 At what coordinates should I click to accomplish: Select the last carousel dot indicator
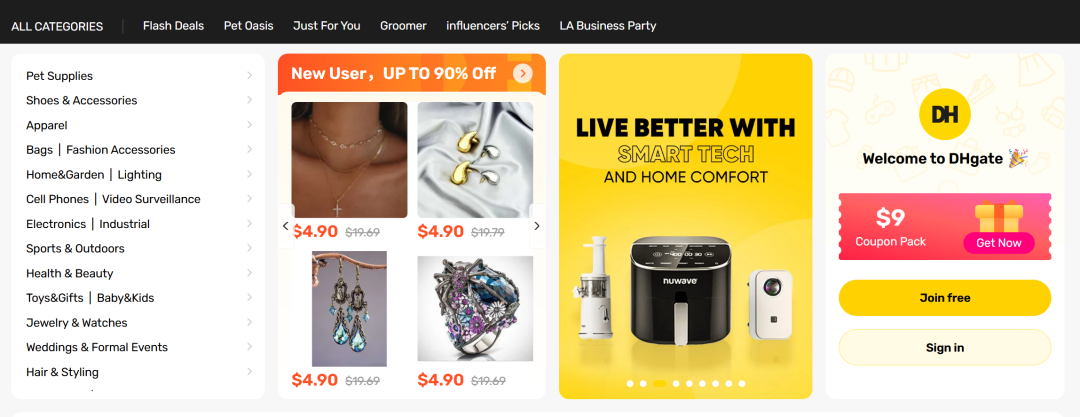click(741, 383)
